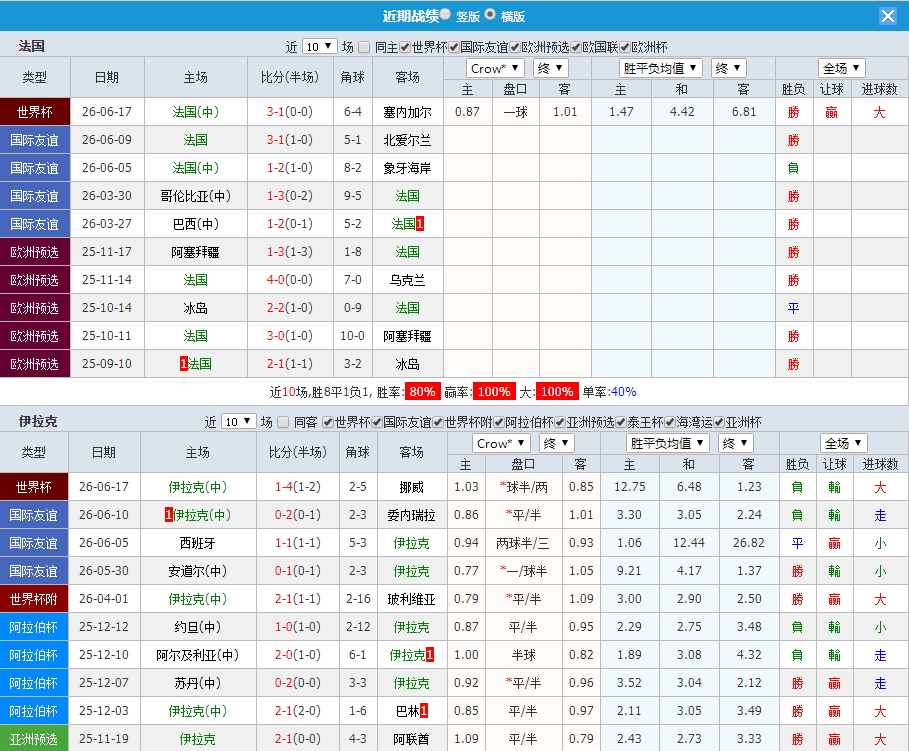
Task: Open Iraq 终 dropdown beside 胜平负均值
Action: 736,444
